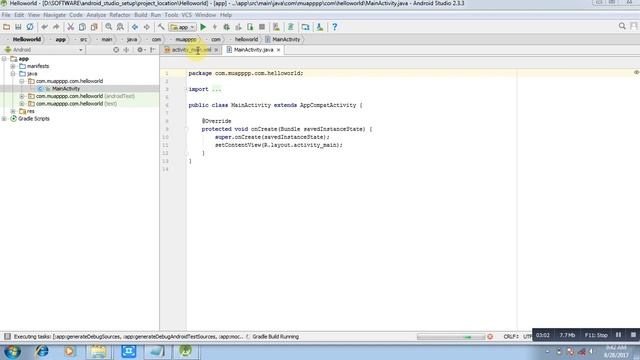Click the Debug app bug icon
Viewport: 640px width, 360px height.
[227, 27]
